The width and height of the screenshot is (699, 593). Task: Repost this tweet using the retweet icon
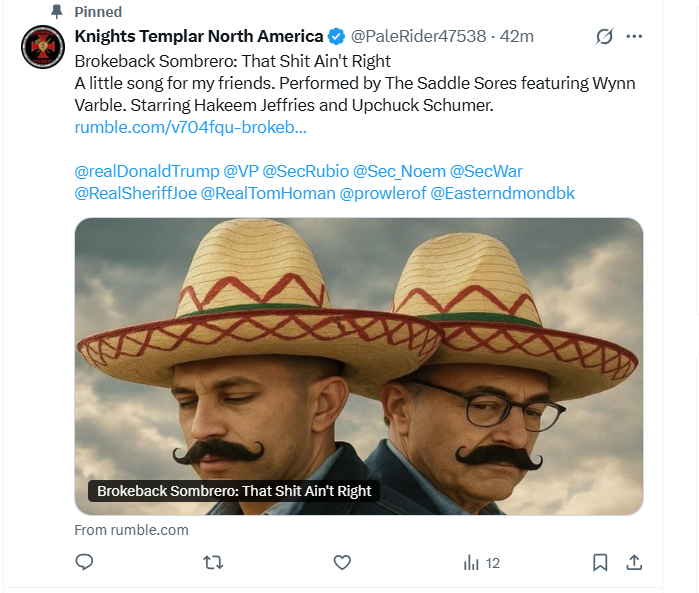213,563
